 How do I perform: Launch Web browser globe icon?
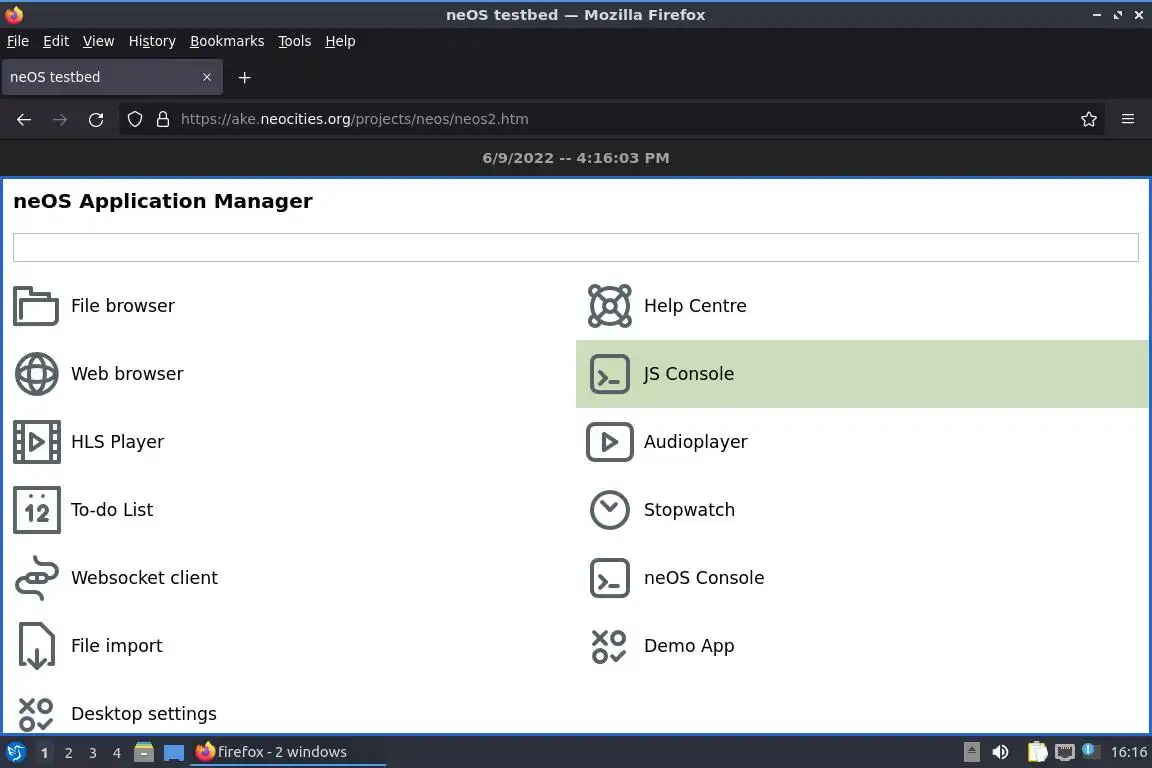point(36,374)
